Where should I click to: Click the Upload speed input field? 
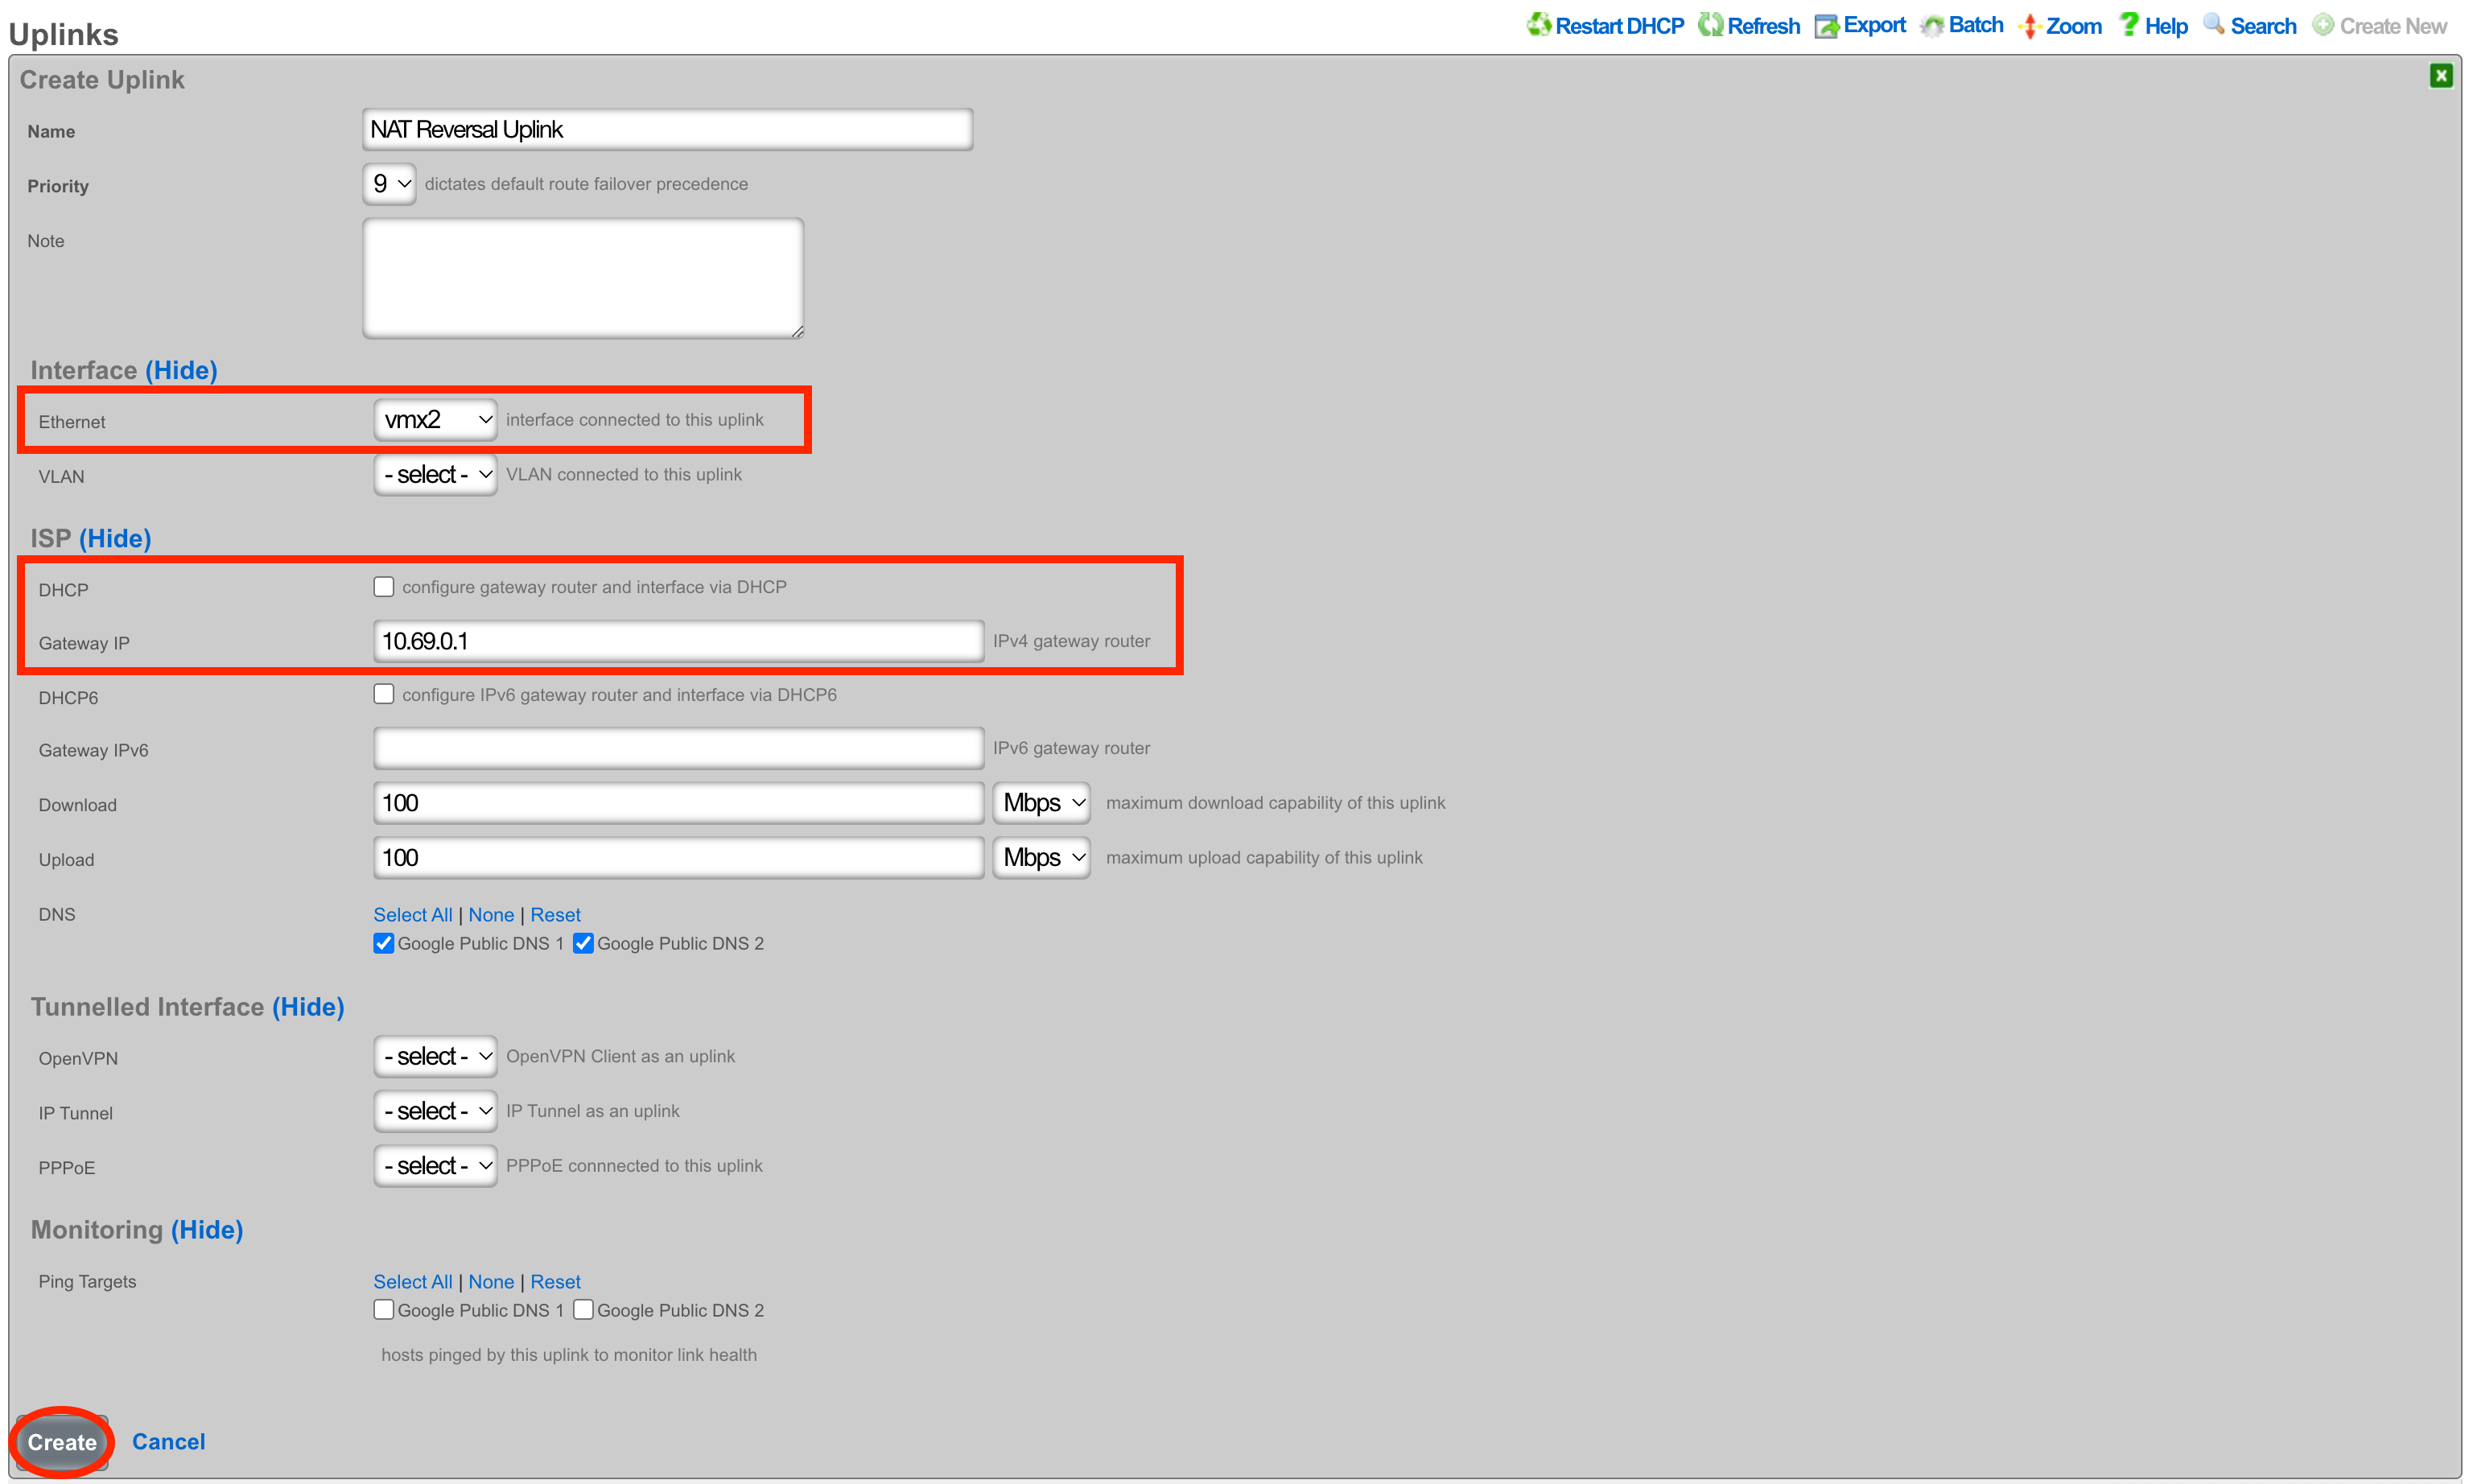point(679,858)
